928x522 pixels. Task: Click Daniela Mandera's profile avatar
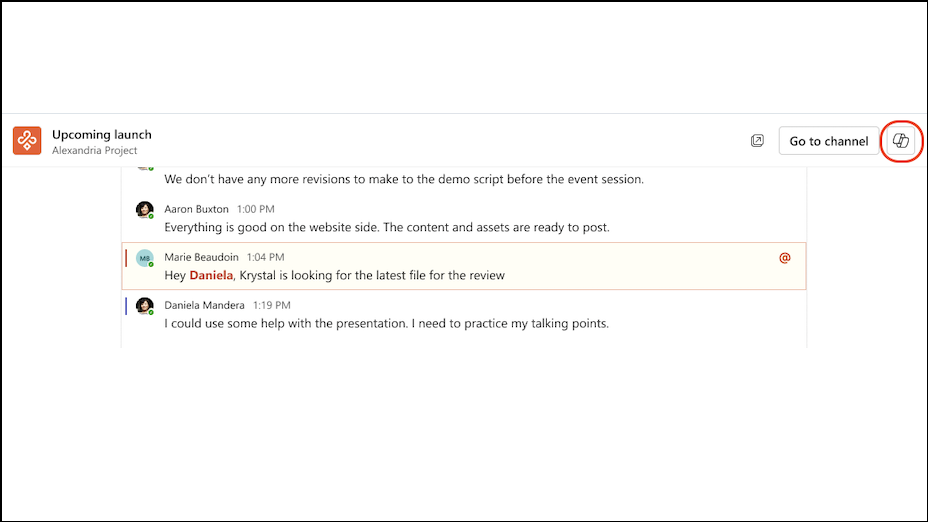coord(144,305)
